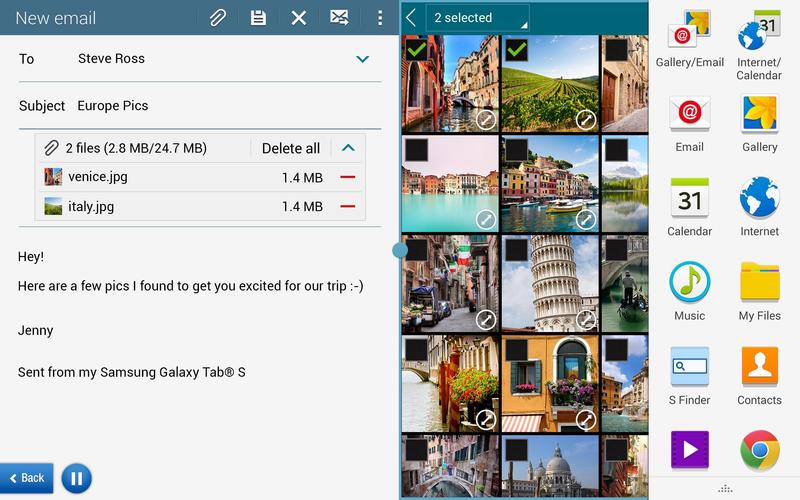Open the three-dot overflow menu

pyautogui.click(x=380, y=18)
